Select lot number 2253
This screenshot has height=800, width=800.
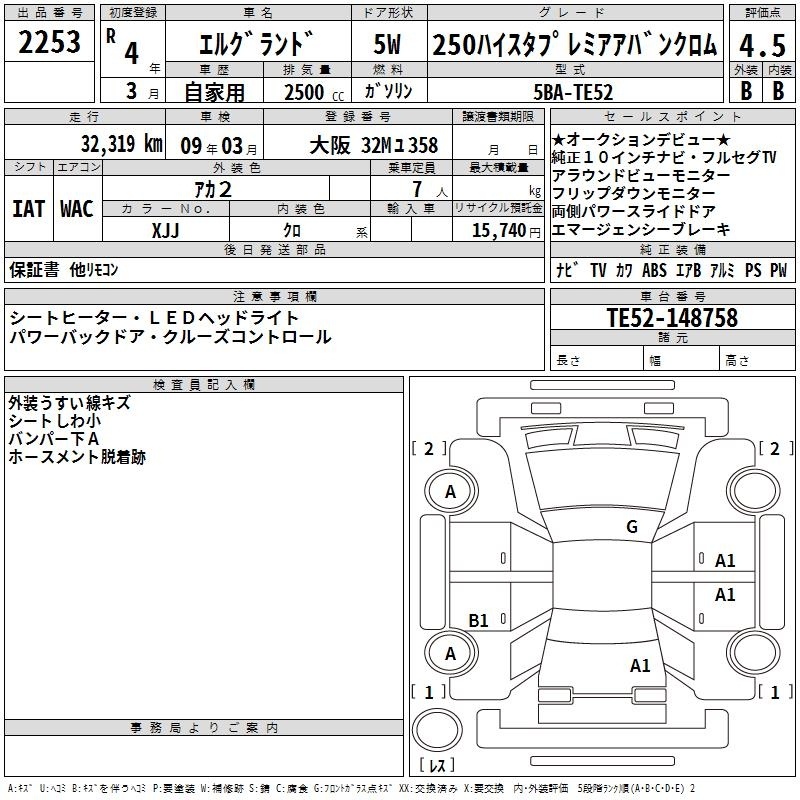click(49, 42)
